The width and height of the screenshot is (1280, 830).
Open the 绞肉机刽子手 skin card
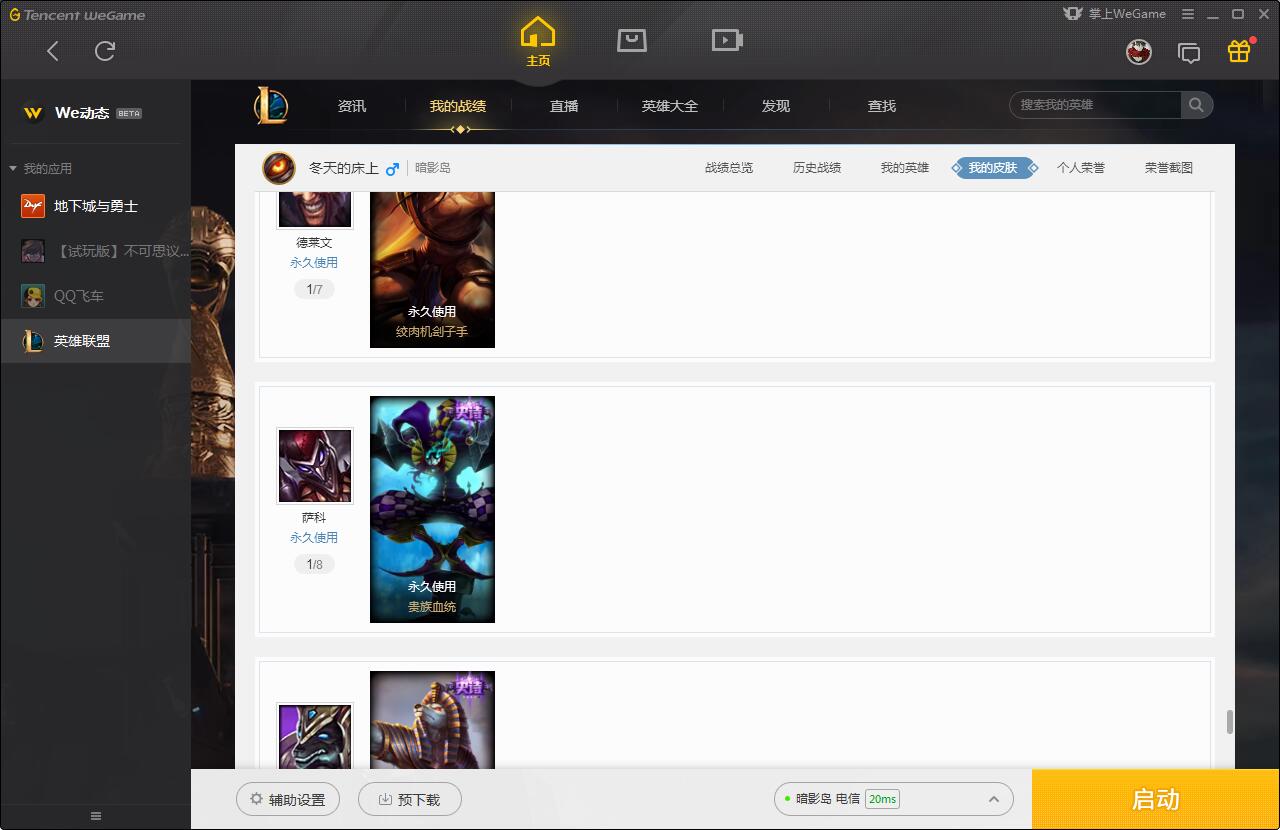click(432, 269)
